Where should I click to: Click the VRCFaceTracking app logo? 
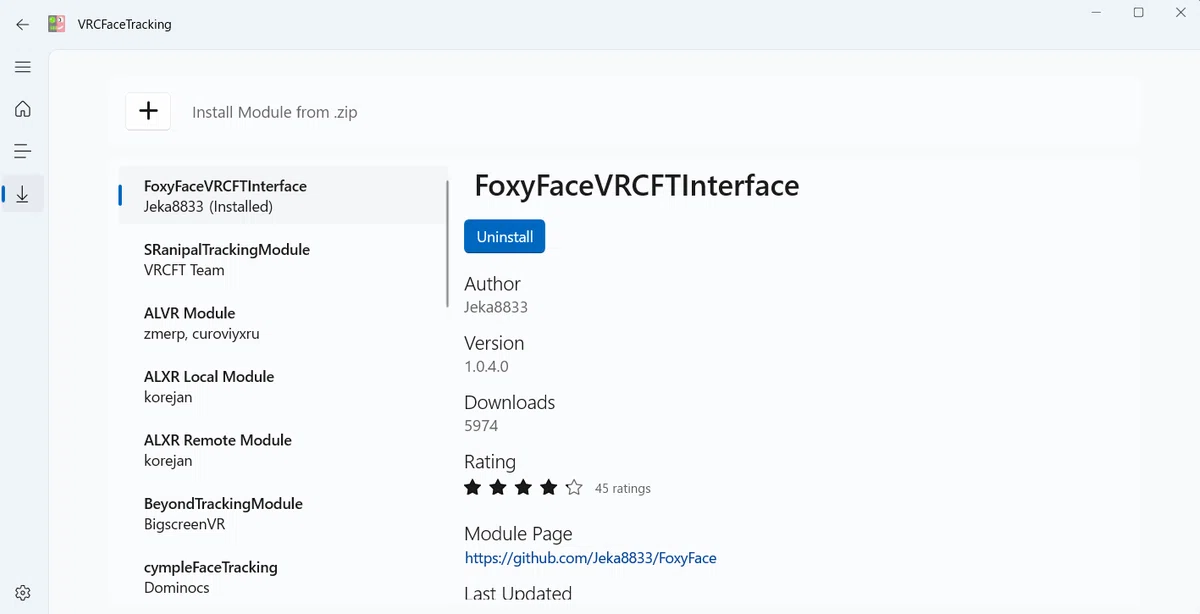56,24
